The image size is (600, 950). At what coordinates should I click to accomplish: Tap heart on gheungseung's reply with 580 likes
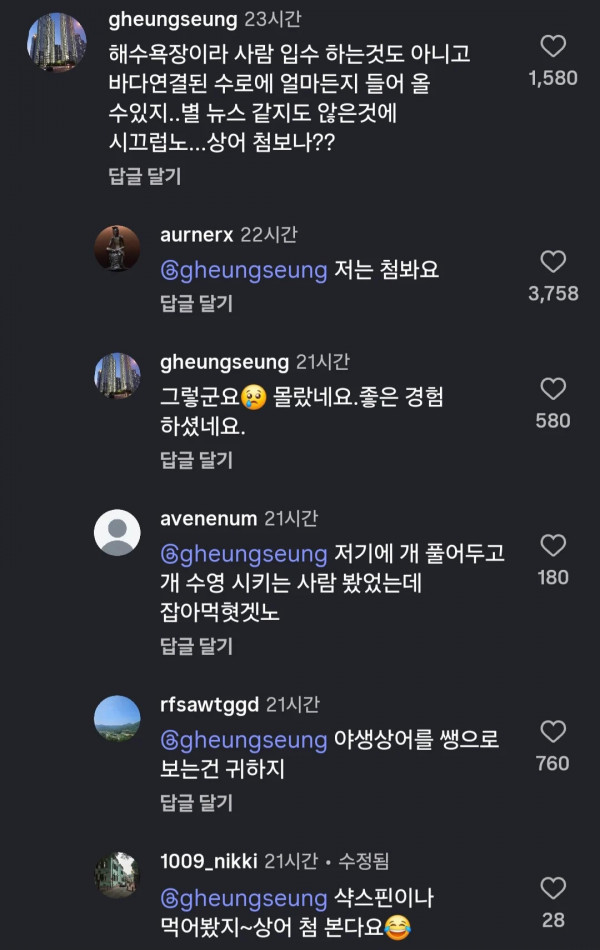point(553,389)
